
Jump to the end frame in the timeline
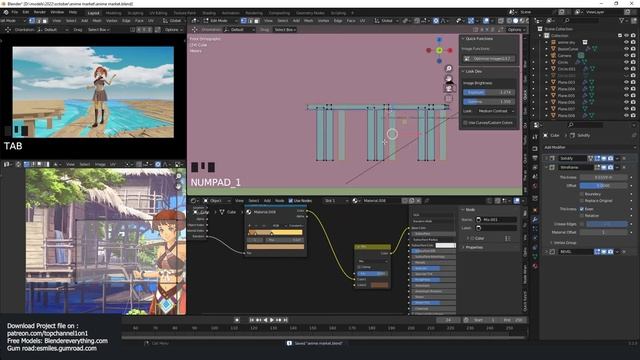(286, 320)
